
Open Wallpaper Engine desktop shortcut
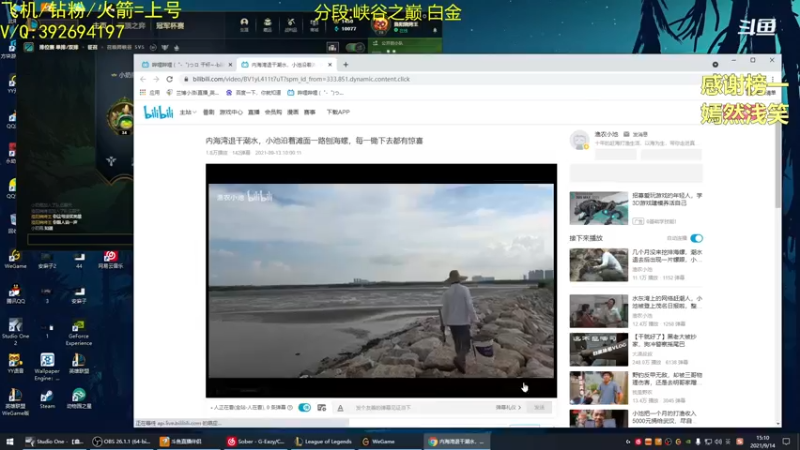(47, 367)
